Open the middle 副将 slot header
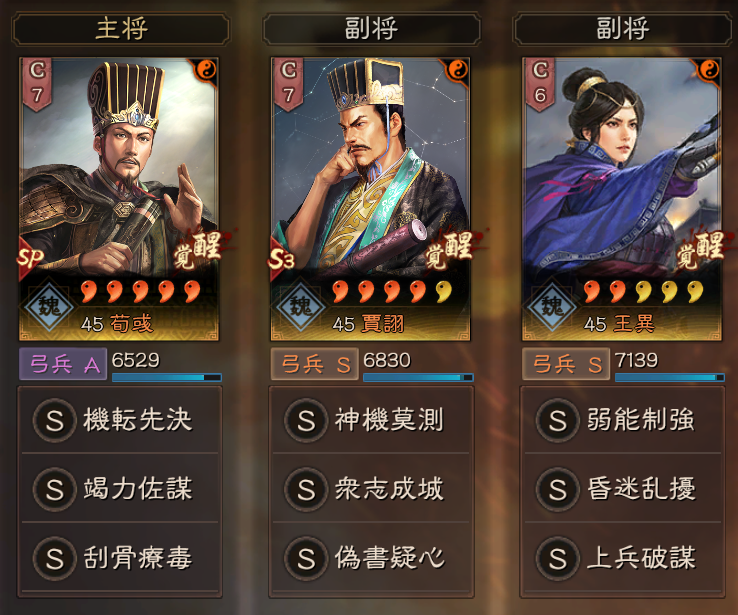This screenshot has width=738, height=615. point(372,29)
